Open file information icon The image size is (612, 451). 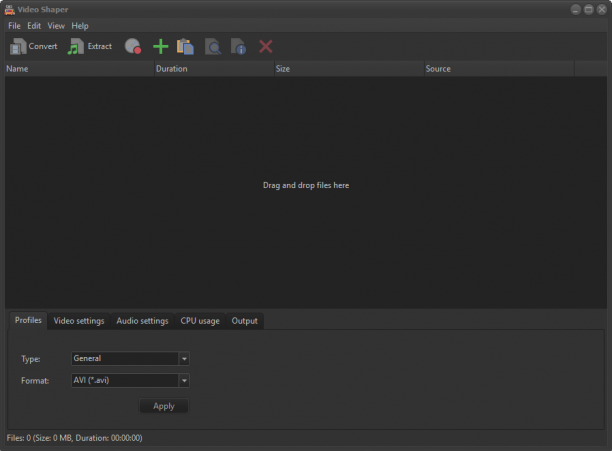[238, 46]
